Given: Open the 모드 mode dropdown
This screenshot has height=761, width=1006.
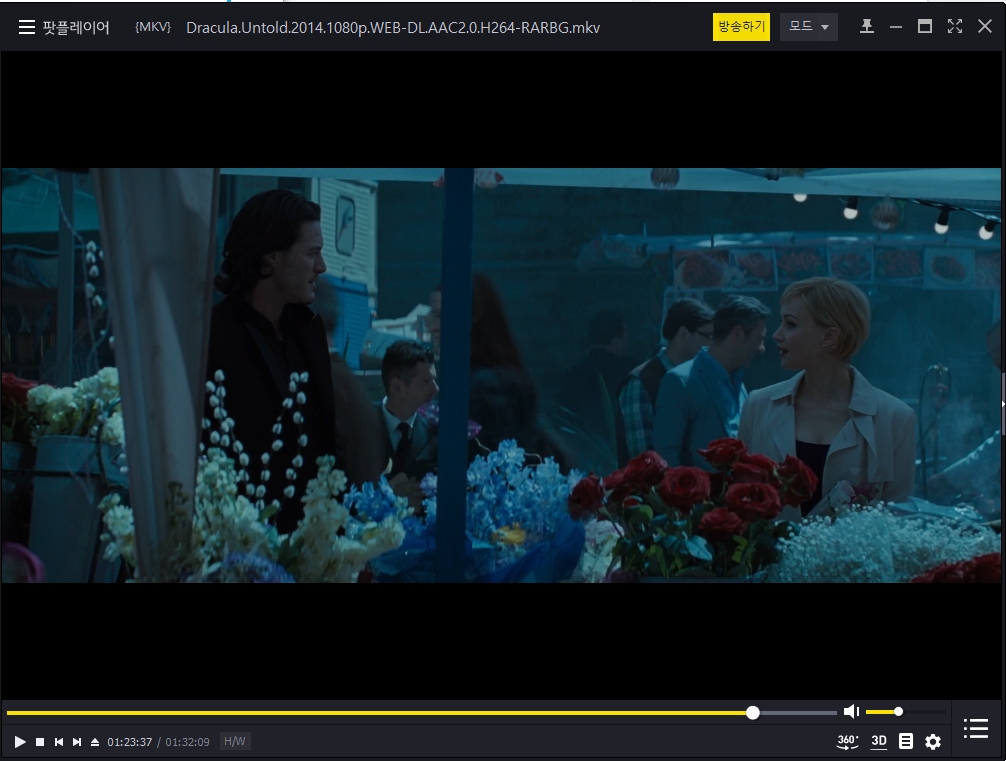Looking at the screenshot, I should pyautogui.click(x=808, y=27).
